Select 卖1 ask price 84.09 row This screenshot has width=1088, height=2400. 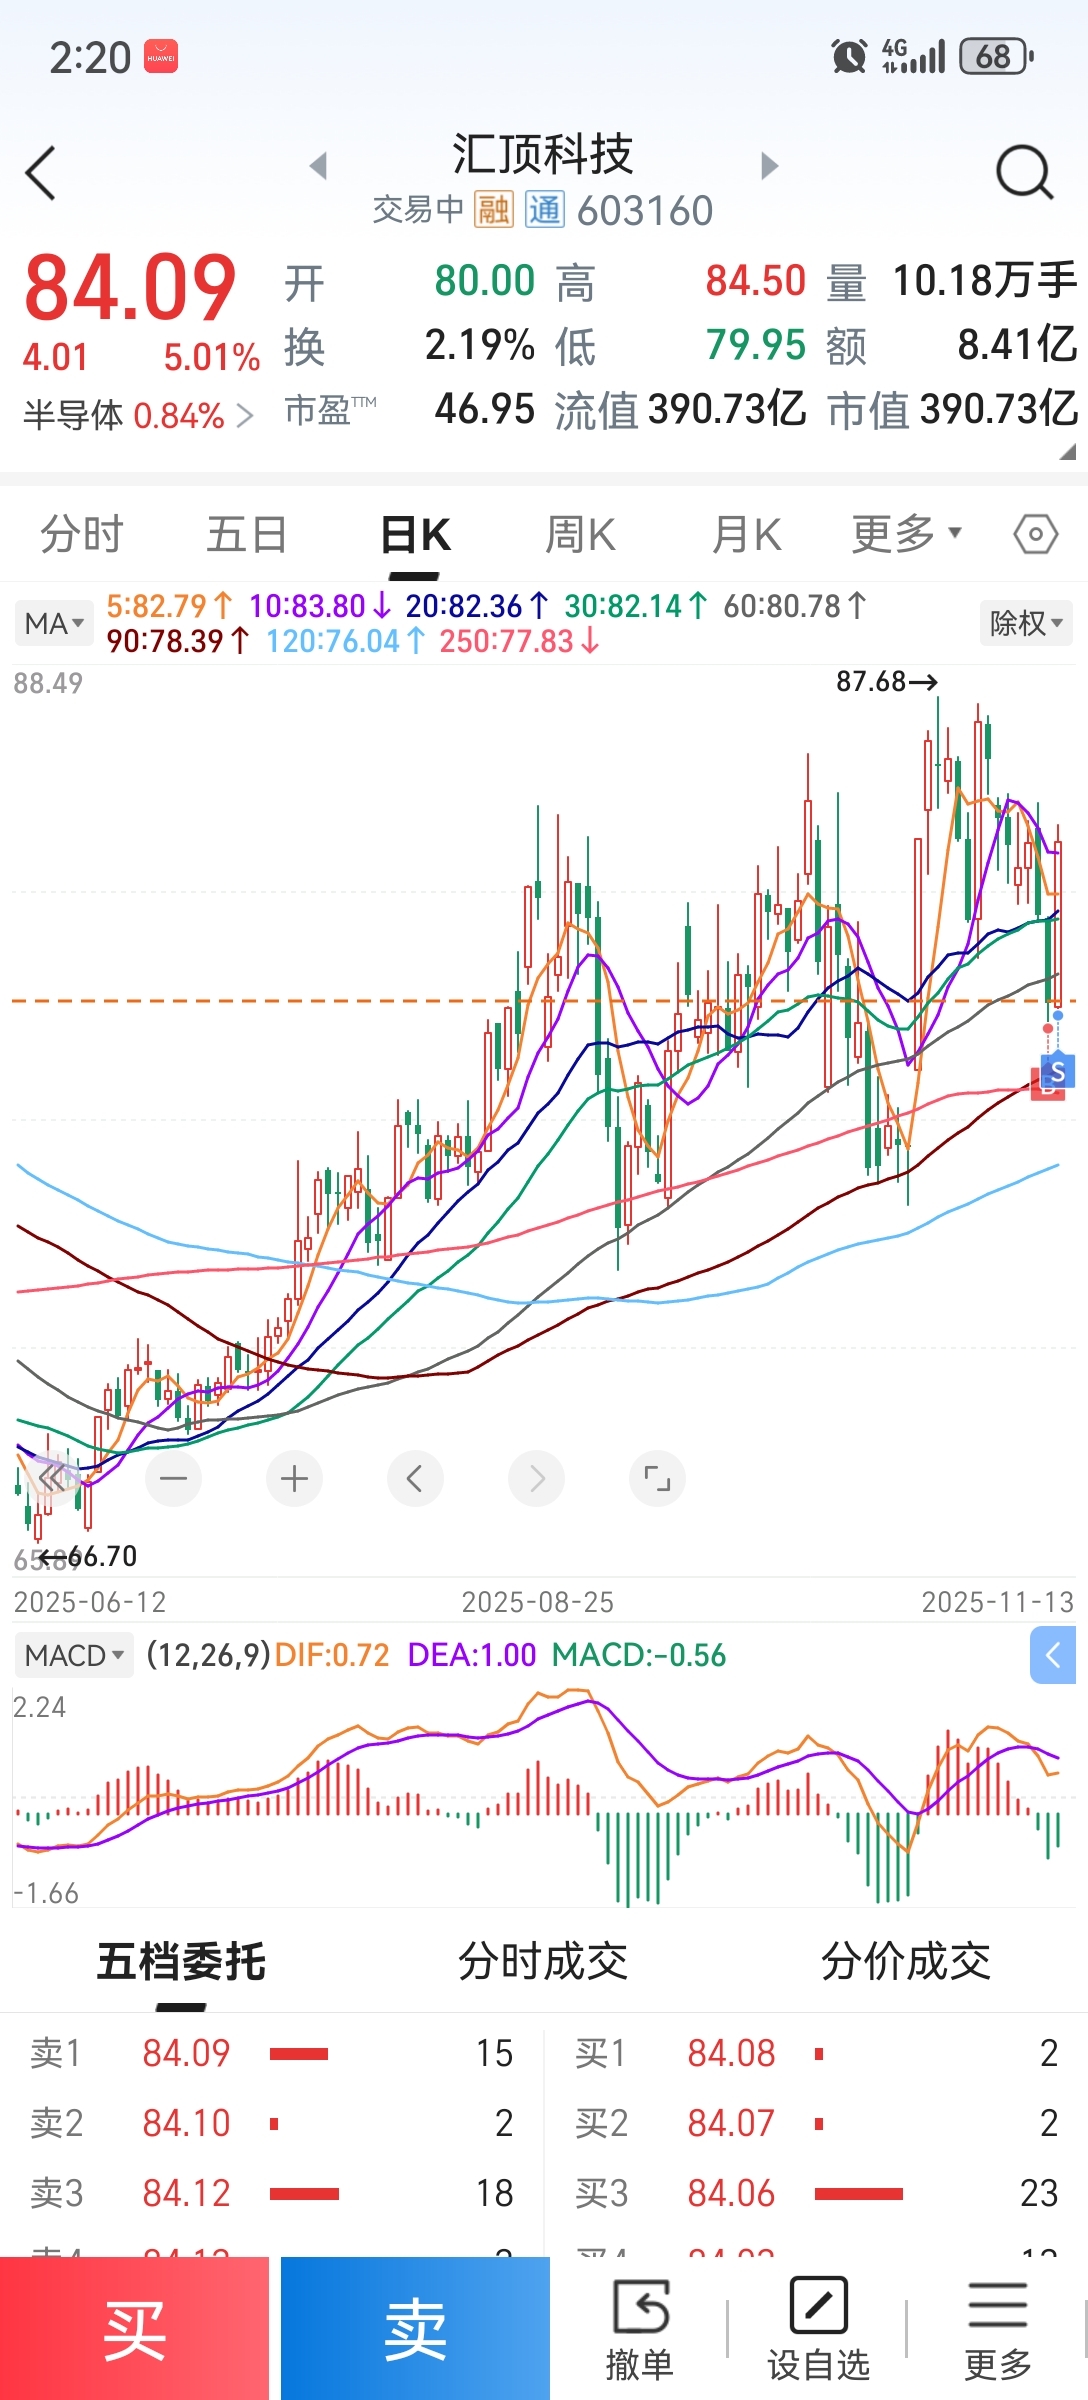(272, 2053)
